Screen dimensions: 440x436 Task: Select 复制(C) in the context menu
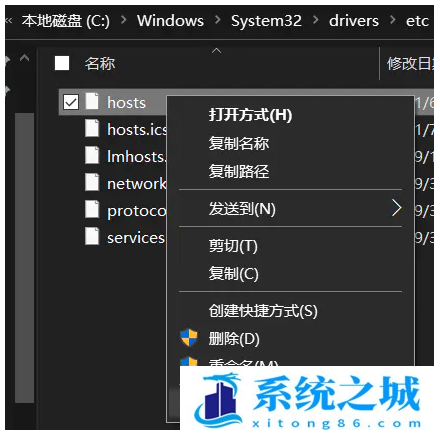click(x=233, y=274)
